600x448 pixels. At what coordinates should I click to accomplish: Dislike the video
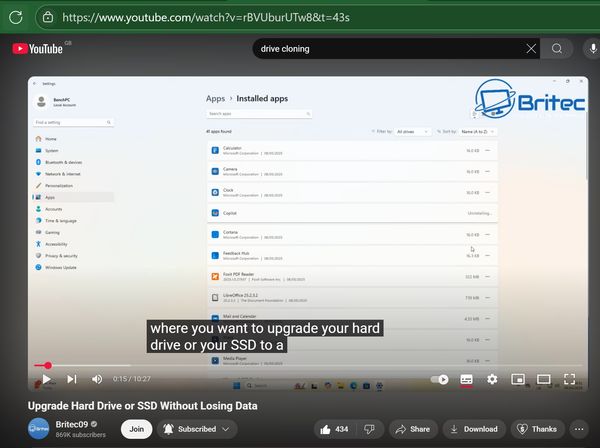(369, 429)
